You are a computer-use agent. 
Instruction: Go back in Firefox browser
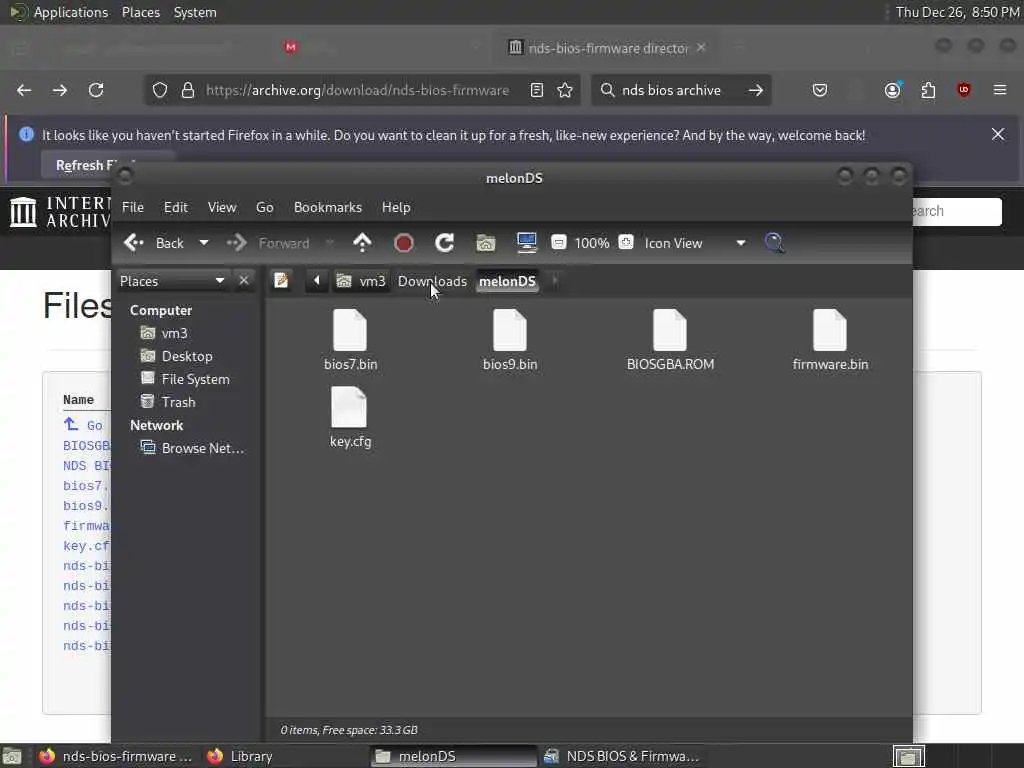click(x=24, y=90)
